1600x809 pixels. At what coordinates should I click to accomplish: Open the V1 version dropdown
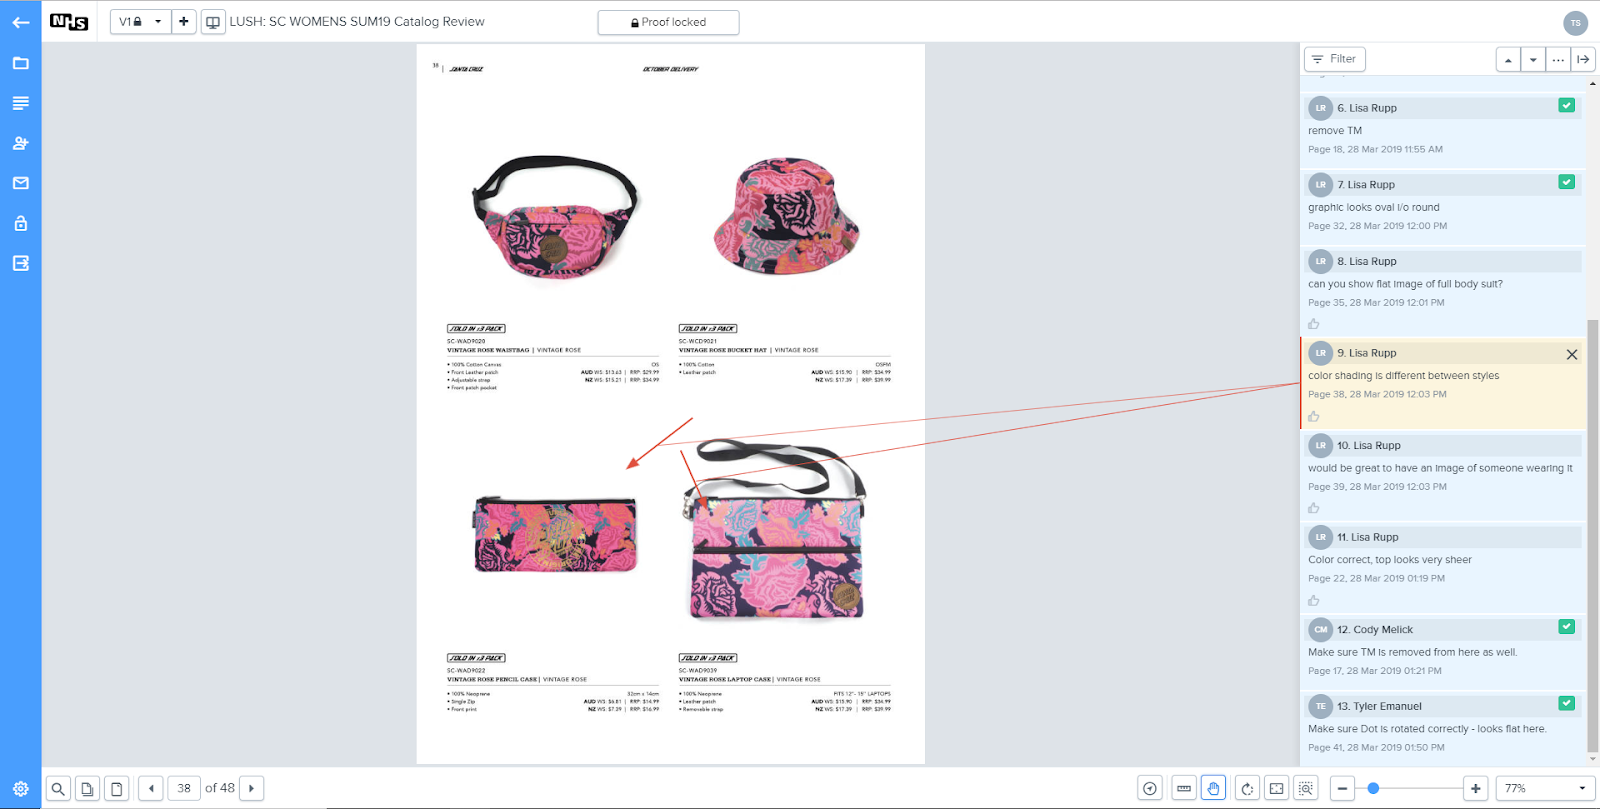tap(140, 22)
